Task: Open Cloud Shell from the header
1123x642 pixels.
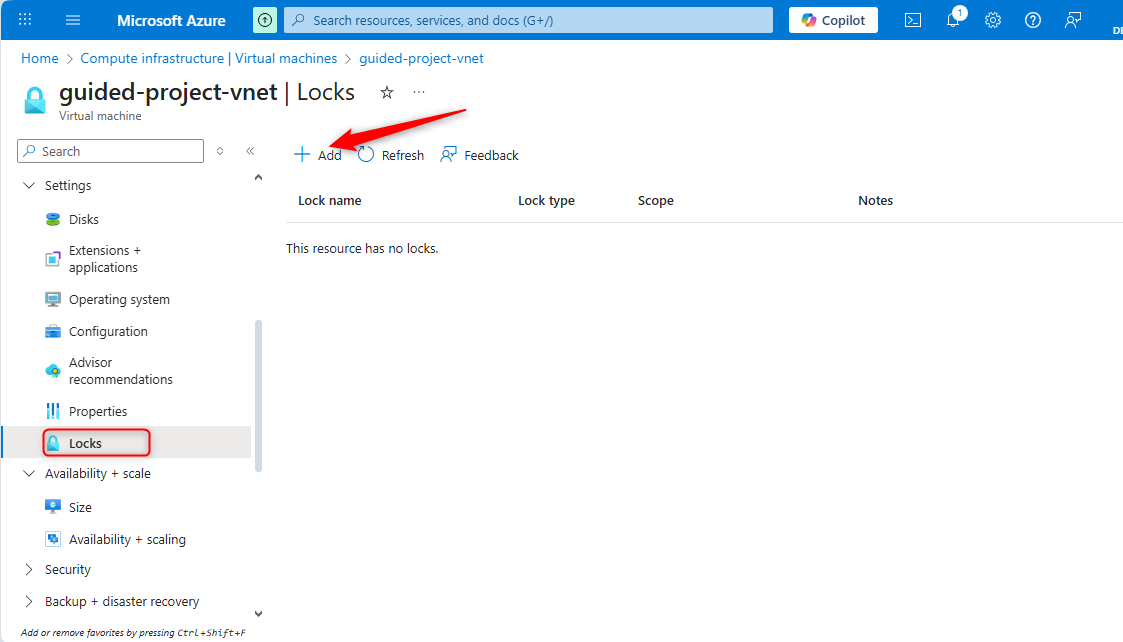Action: pos(913,20)
